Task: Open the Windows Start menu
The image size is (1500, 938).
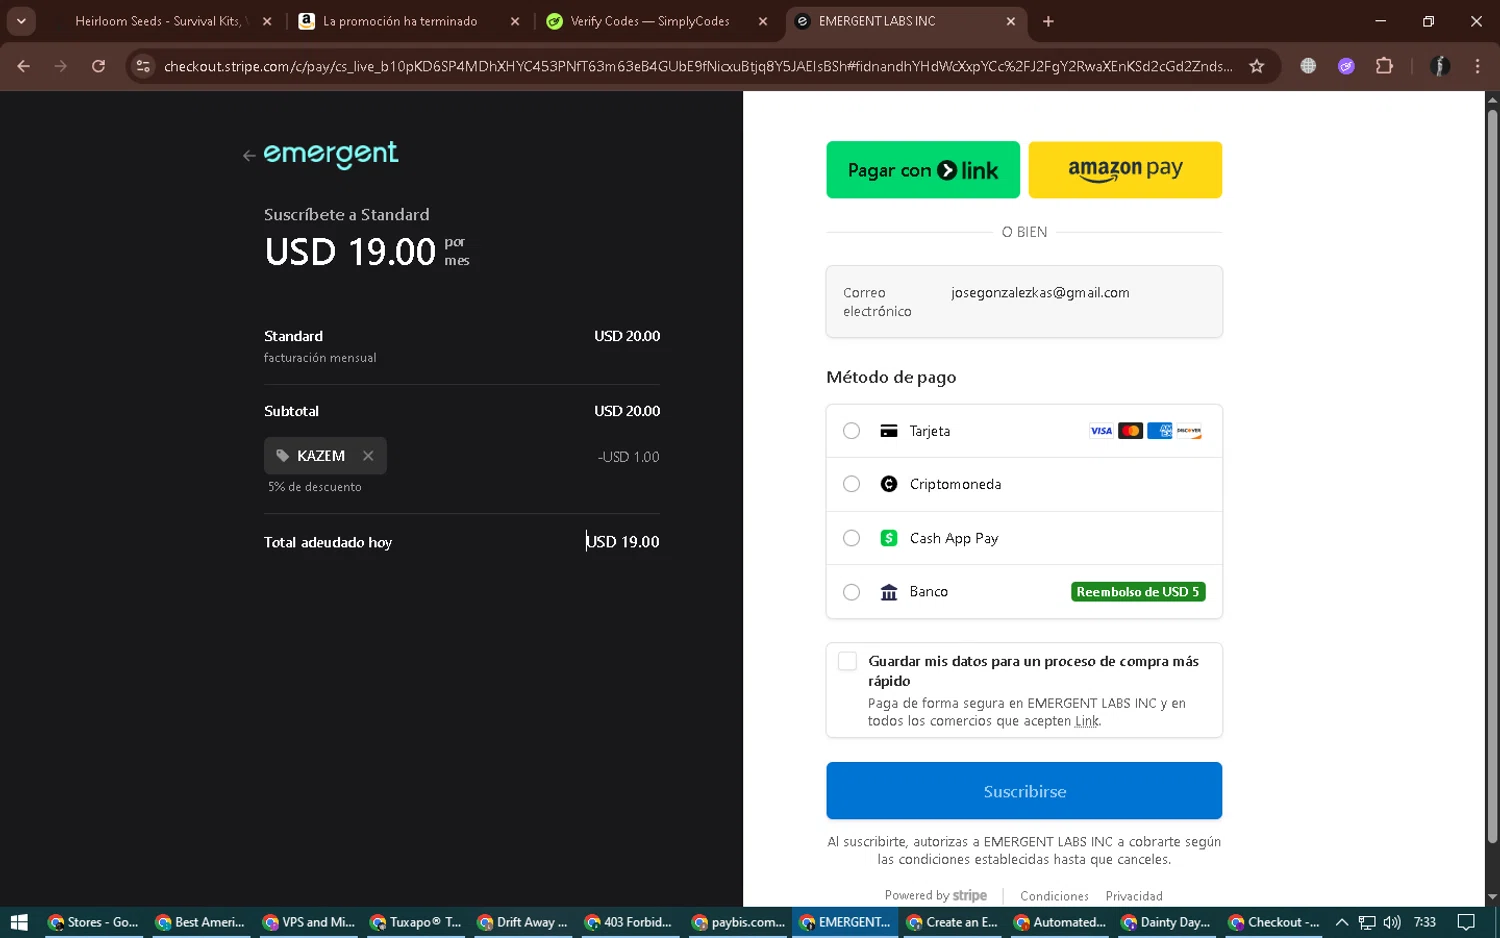Action: click(19, 922)
